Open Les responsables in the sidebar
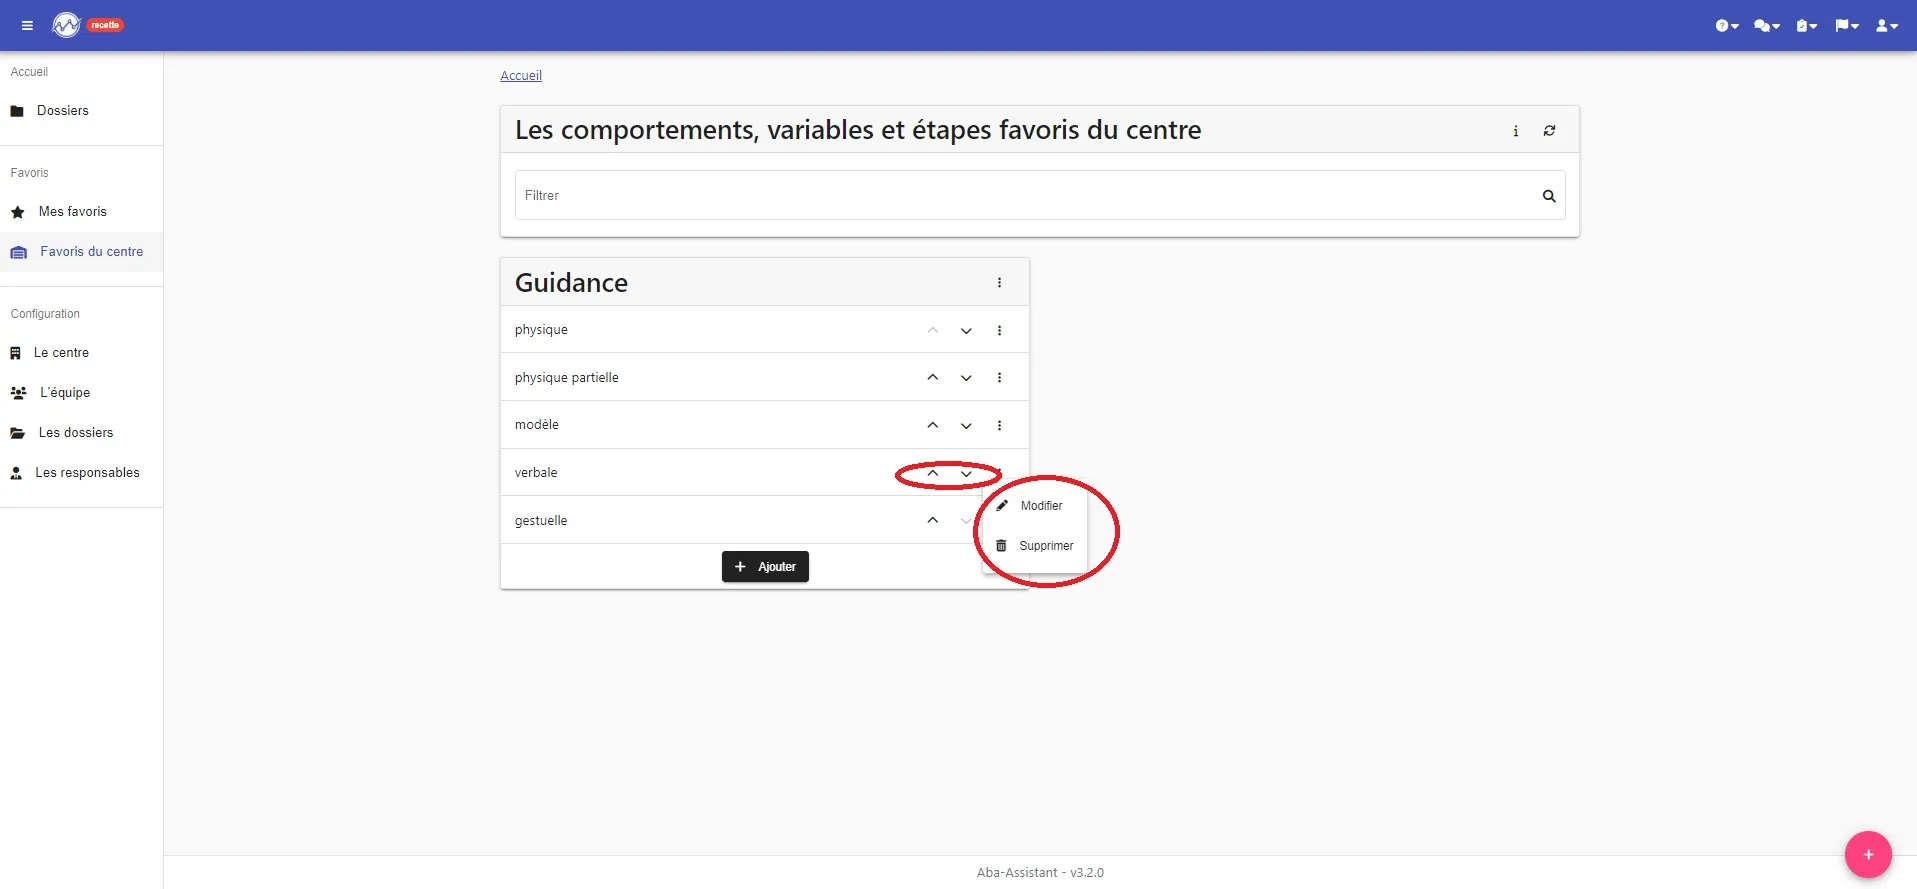Screen dimensions: 1917x889 (x=81, y=473)
